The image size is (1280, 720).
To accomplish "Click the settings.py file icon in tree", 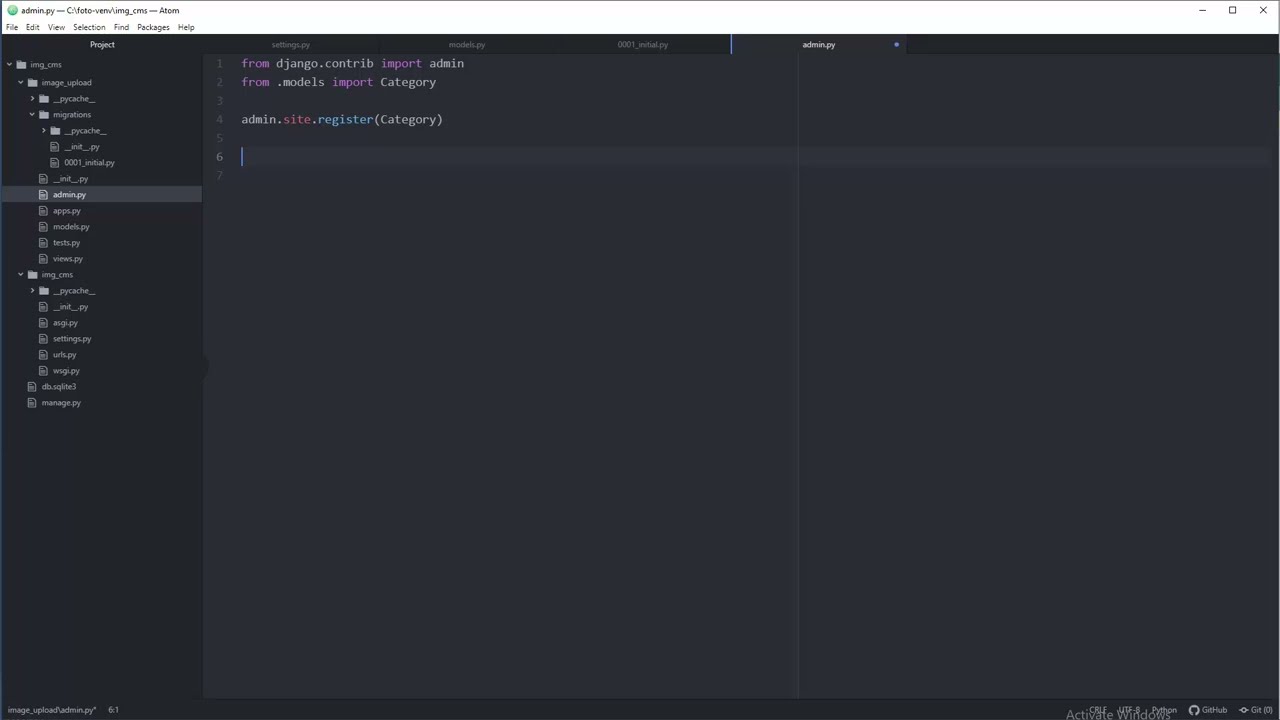I will [43, 338].
